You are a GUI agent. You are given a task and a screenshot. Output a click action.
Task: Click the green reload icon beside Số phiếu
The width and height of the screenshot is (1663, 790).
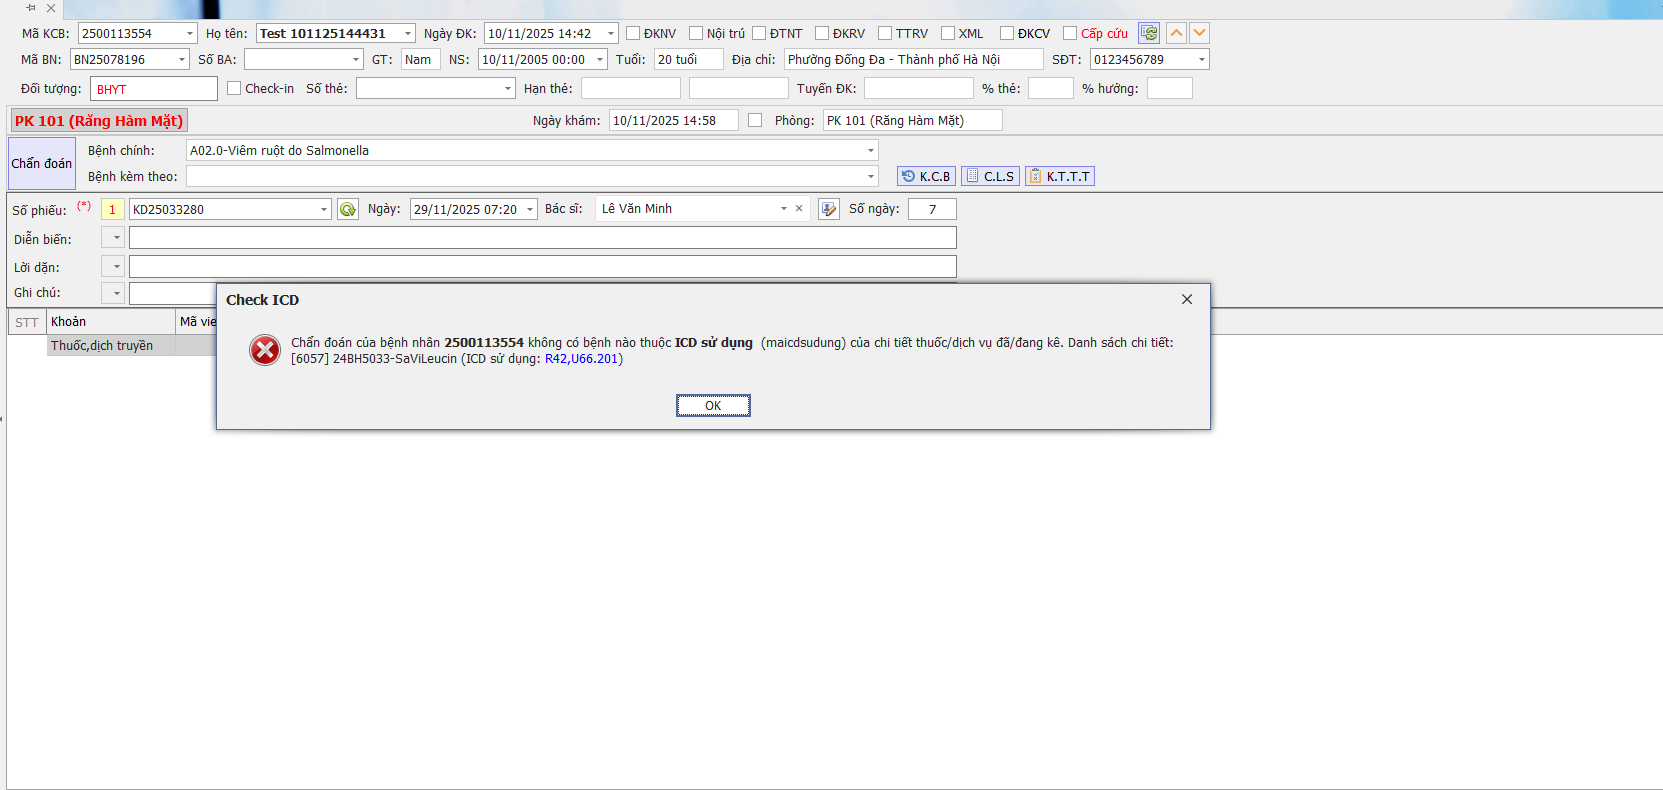347,210
